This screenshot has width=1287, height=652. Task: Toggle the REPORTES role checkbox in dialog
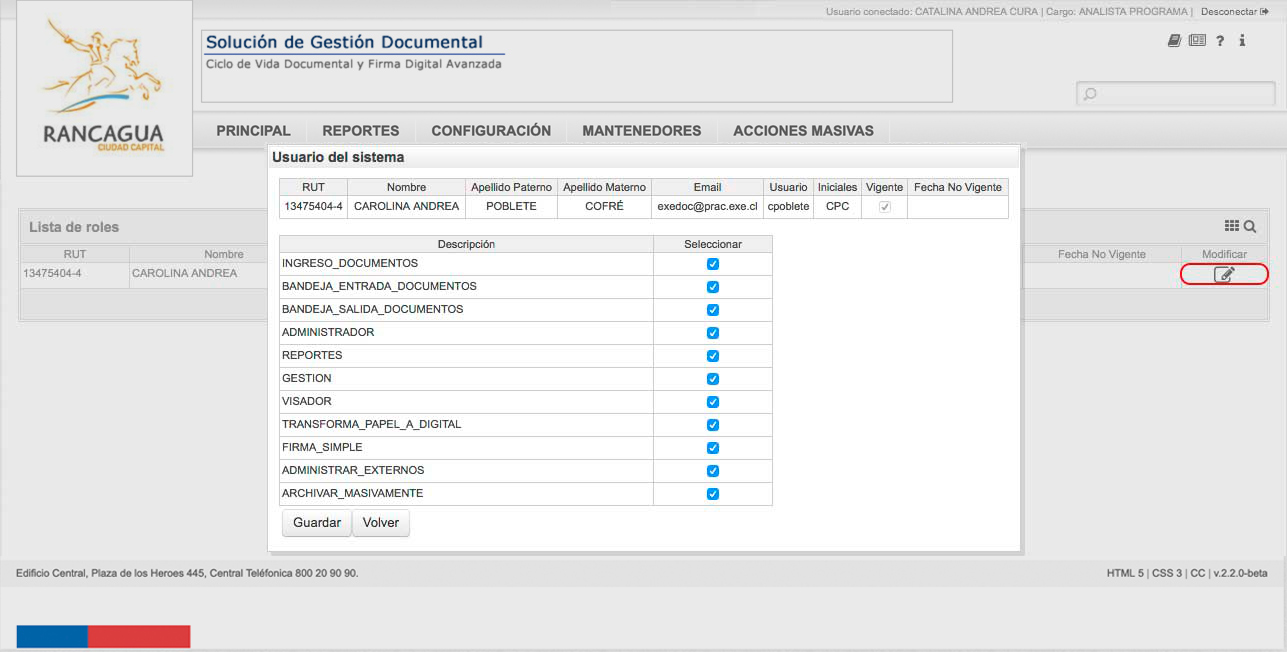(713, 356)
